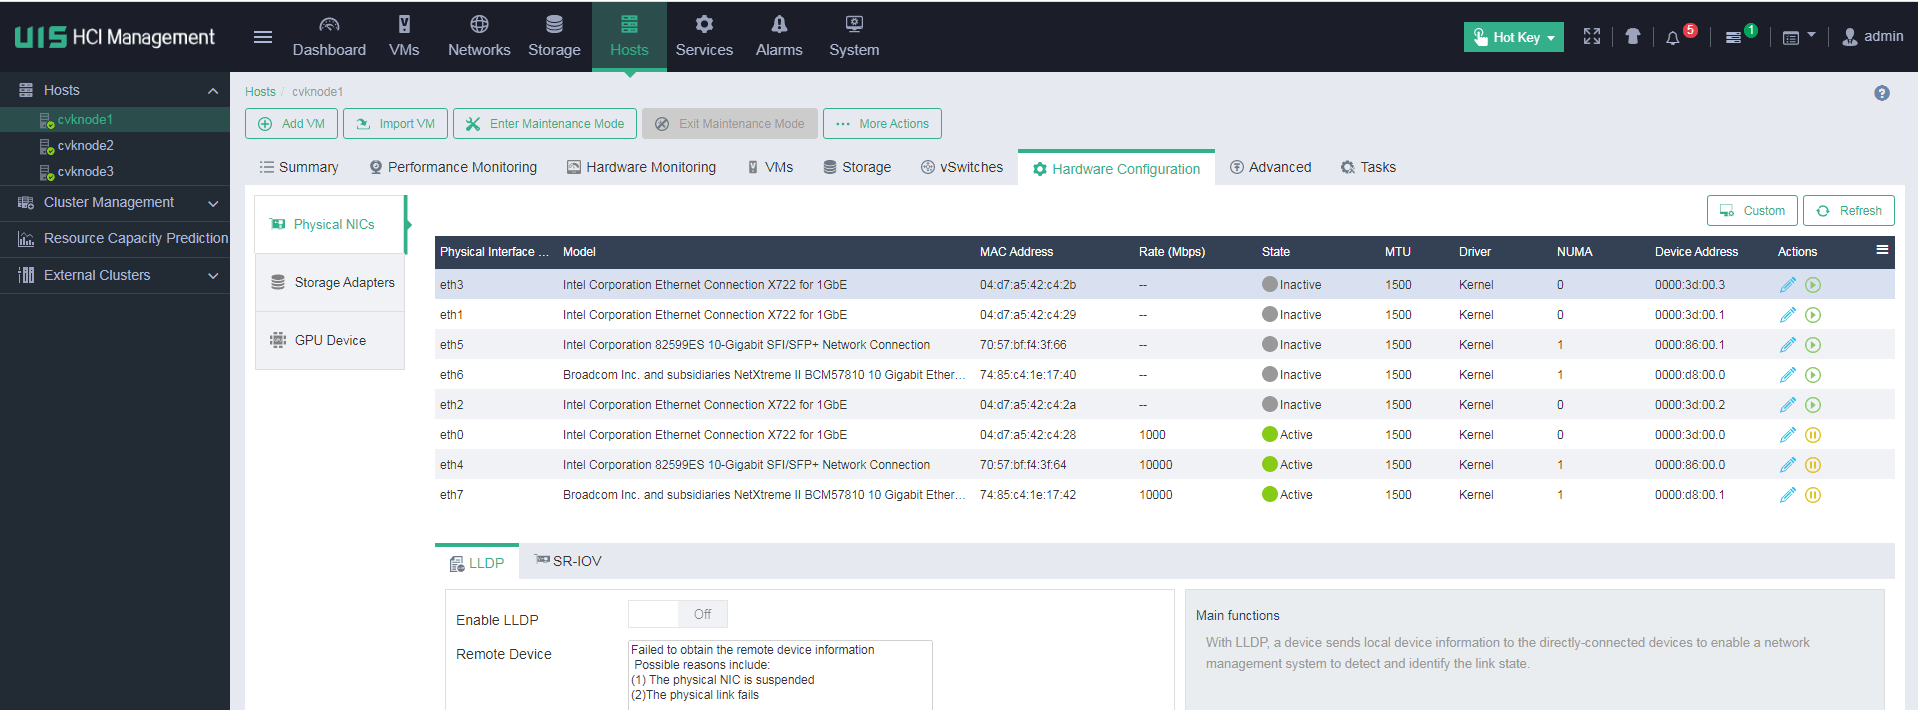
Task: Edit eth6 with pencil icon
Action: 1788,375
